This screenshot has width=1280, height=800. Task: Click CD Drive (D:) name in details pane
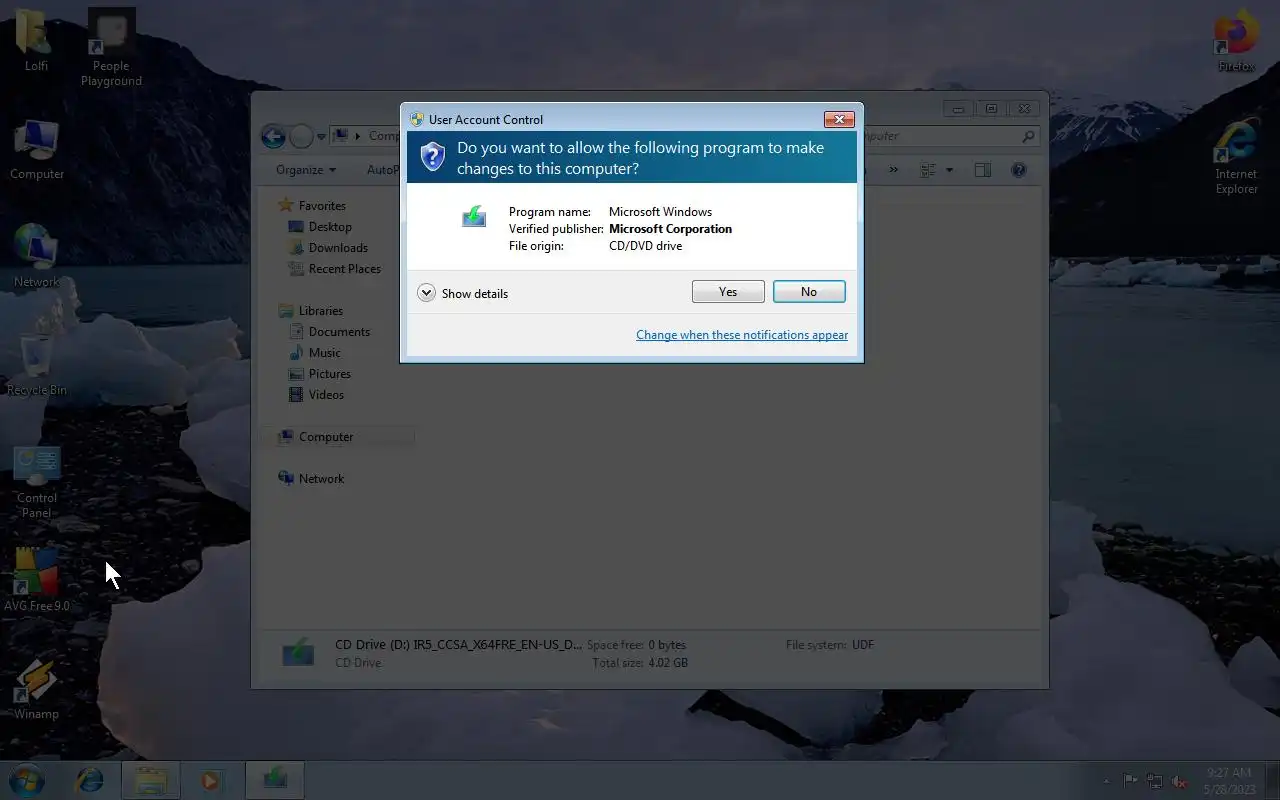[x=458, y=645]
